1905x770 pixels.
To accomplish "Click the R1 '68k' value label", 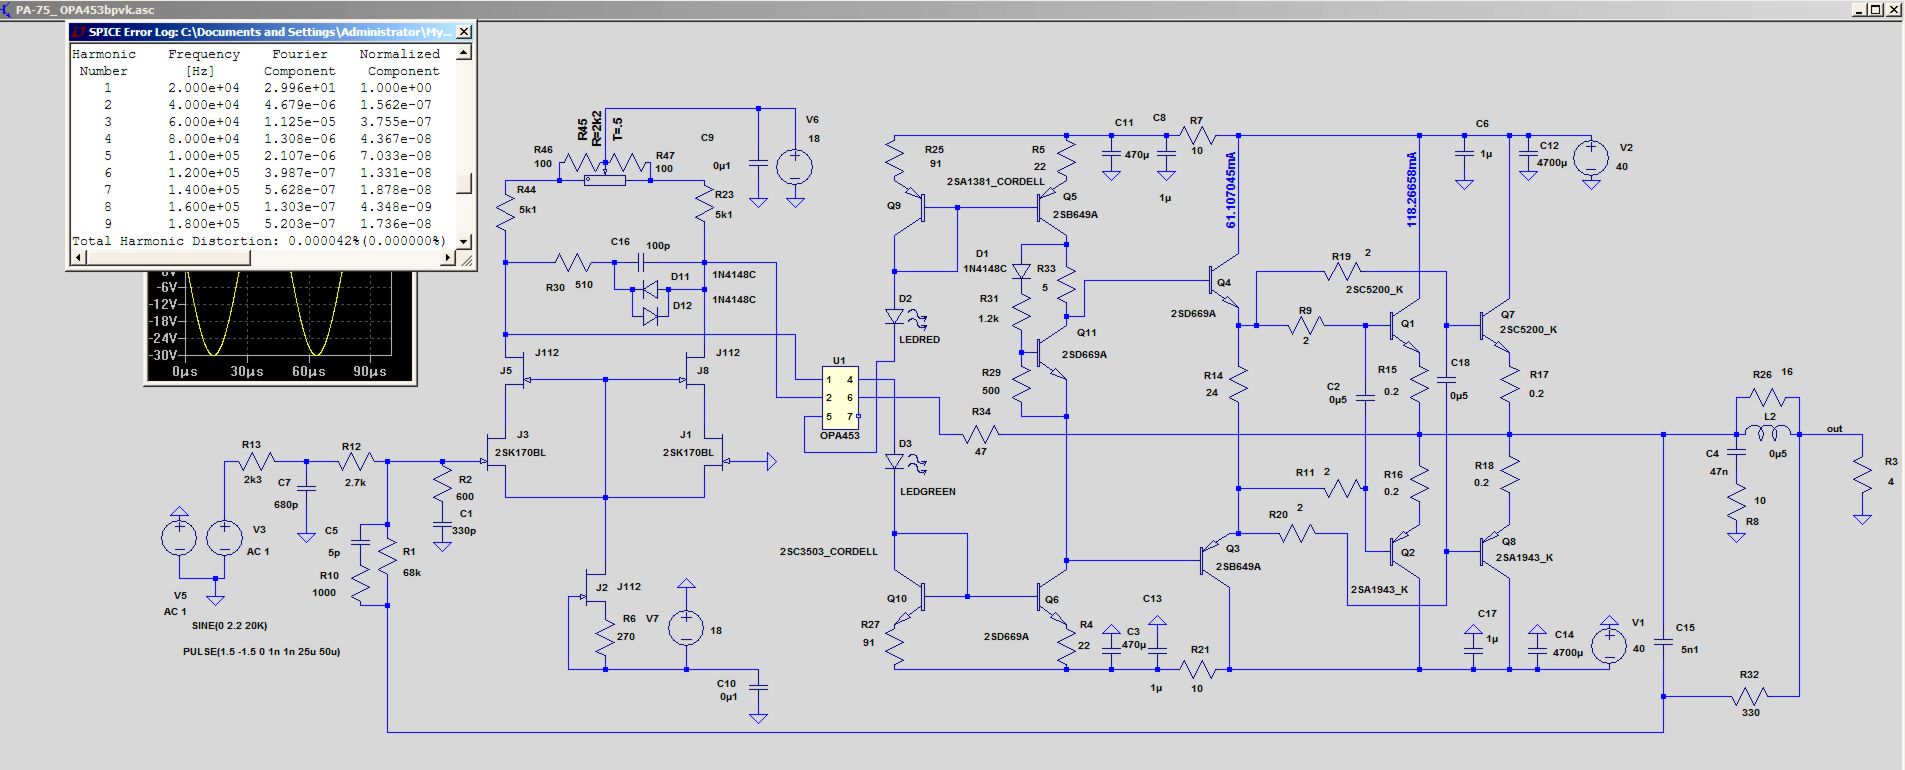I will pos(412,573).
